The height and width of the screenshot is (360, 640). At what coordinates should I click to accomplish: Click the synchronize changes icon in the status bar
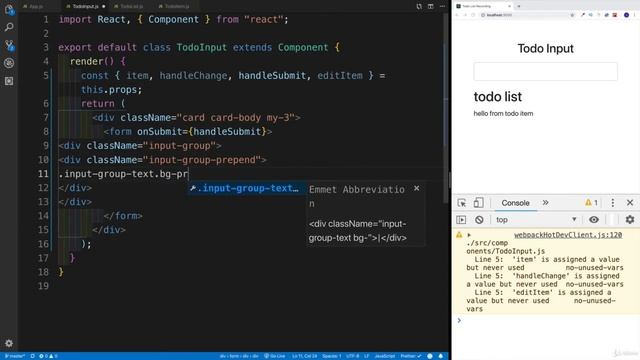pos(33,356)
